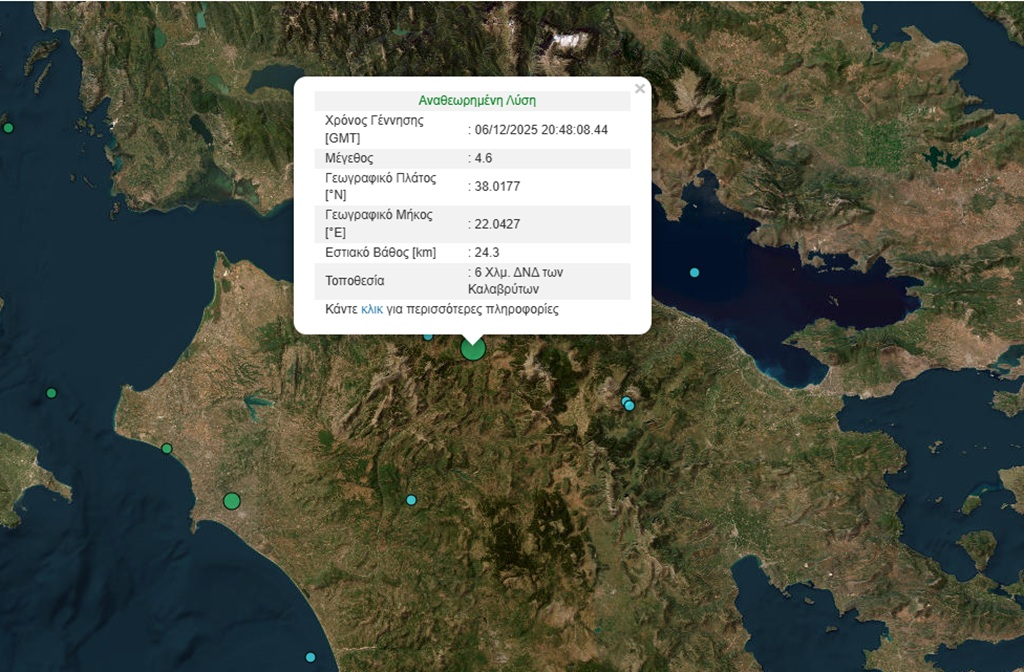Select the cyan marker in the Gulf of Corinth
Screen dimensions: 1024x672
[x=694, y=272]
